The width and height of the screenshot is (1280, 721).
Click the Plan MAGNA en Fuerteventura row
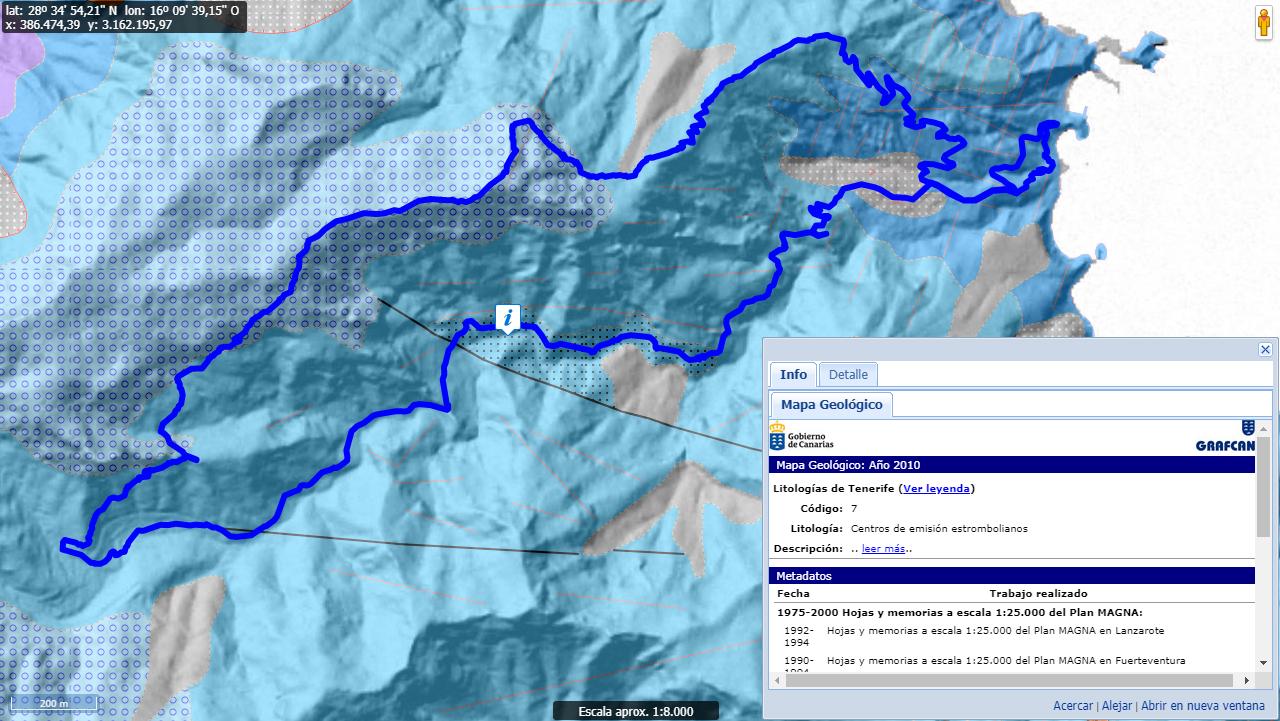[x=1006, y=661]
